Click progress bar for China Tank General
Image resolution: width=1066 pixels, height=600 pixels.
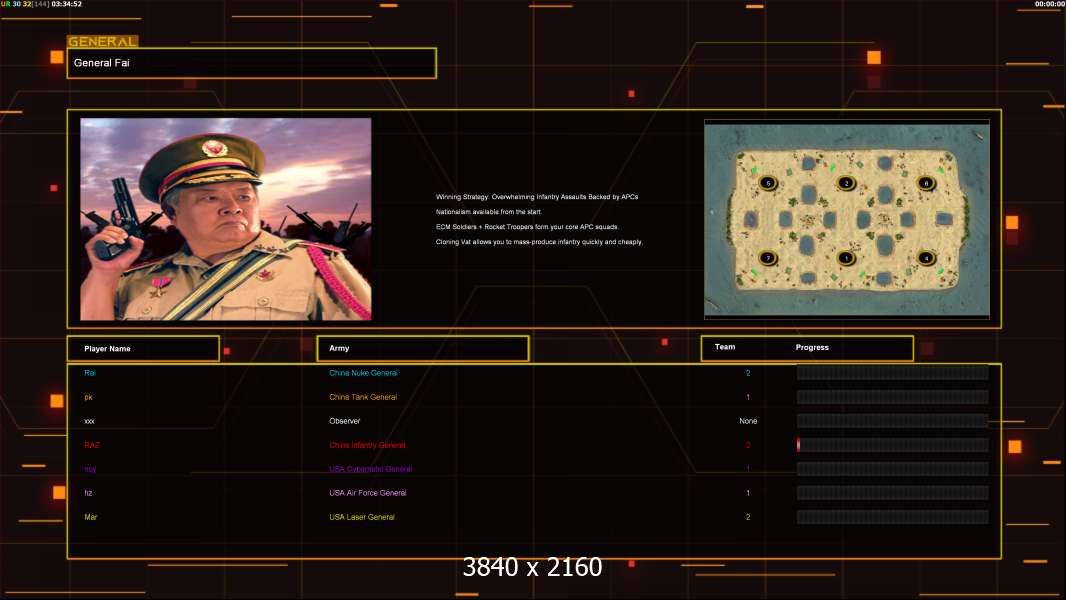[x=892, y=397]
